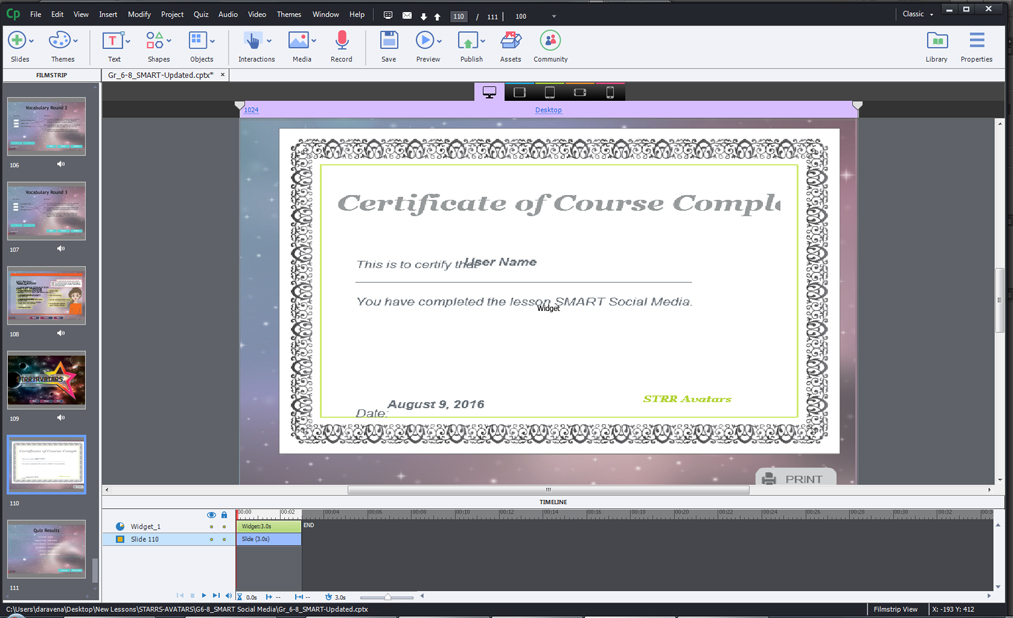Toggle show/hide all items eye icon in timeline
This screenshot has width=1013, height=618.
211,515
